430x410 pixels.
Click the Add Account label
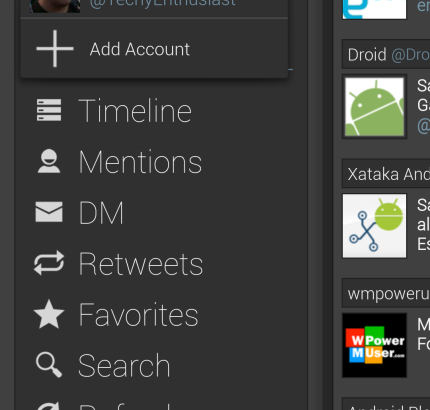tap(140, 49)
